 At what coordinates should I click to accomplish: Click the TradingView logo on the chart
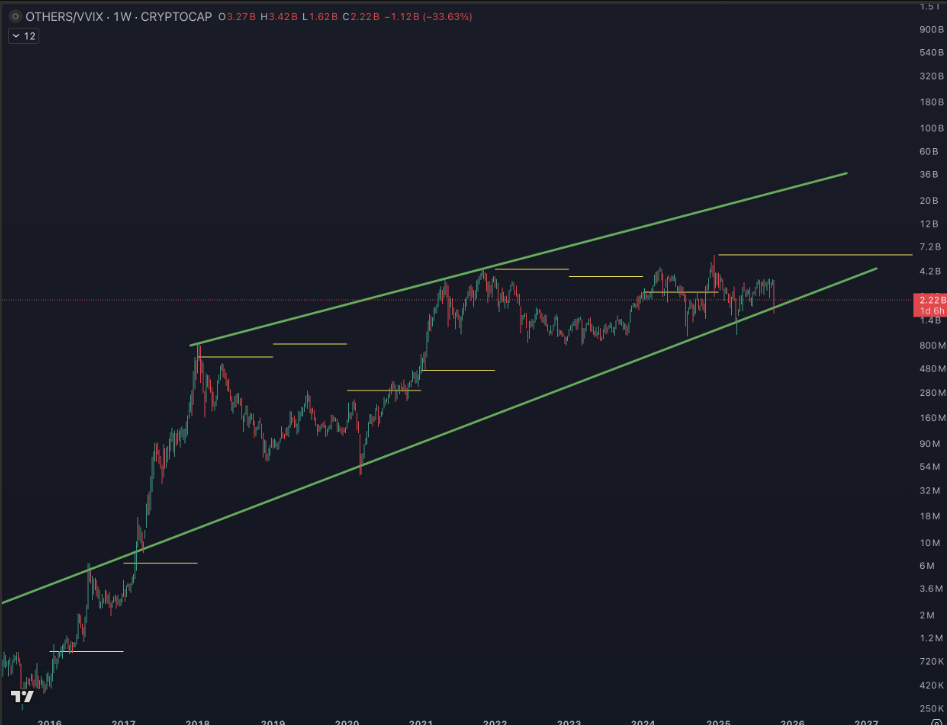pos(22,696)
